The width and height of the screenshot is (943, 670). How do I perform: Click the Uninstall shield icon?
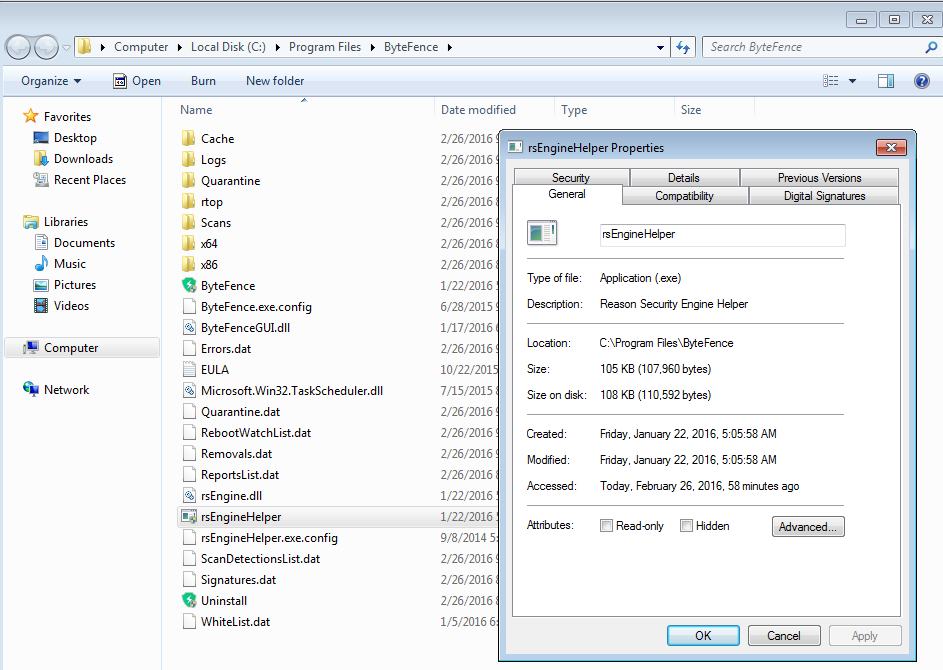click(x=189, y=600)
